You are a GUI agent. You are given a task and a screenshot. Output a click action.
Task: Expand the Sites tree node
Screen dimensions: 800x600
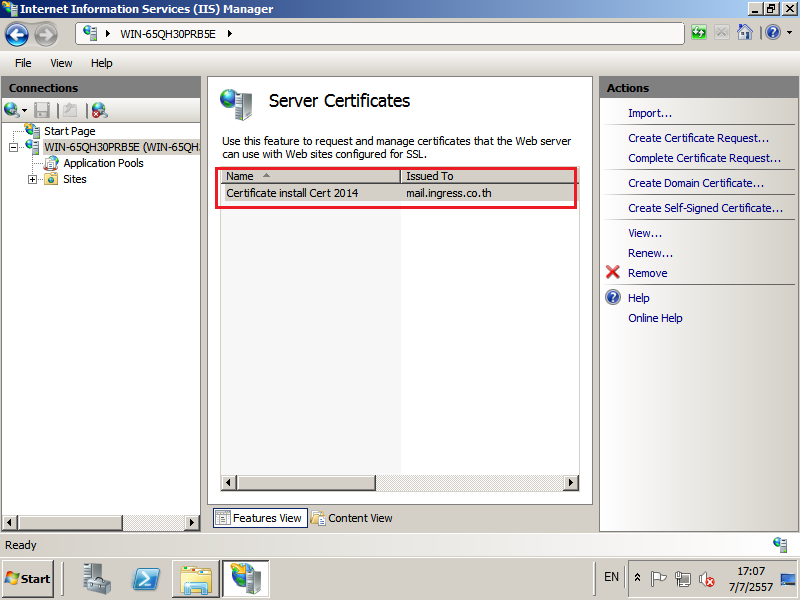tap(33, 180)
